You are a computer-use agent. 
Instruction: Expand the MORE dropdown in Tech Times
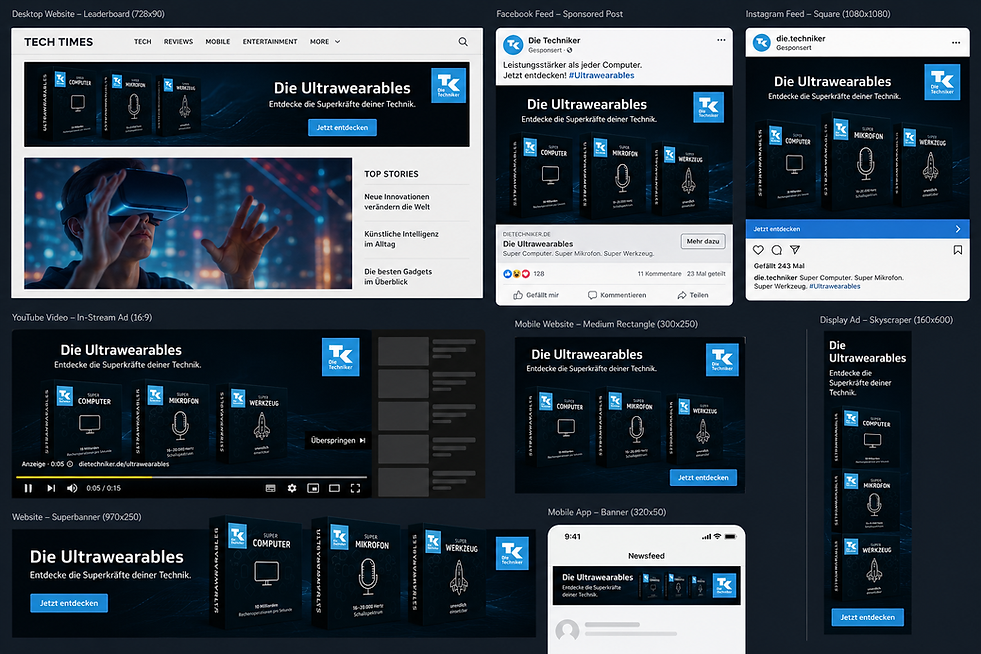[325, 42]
